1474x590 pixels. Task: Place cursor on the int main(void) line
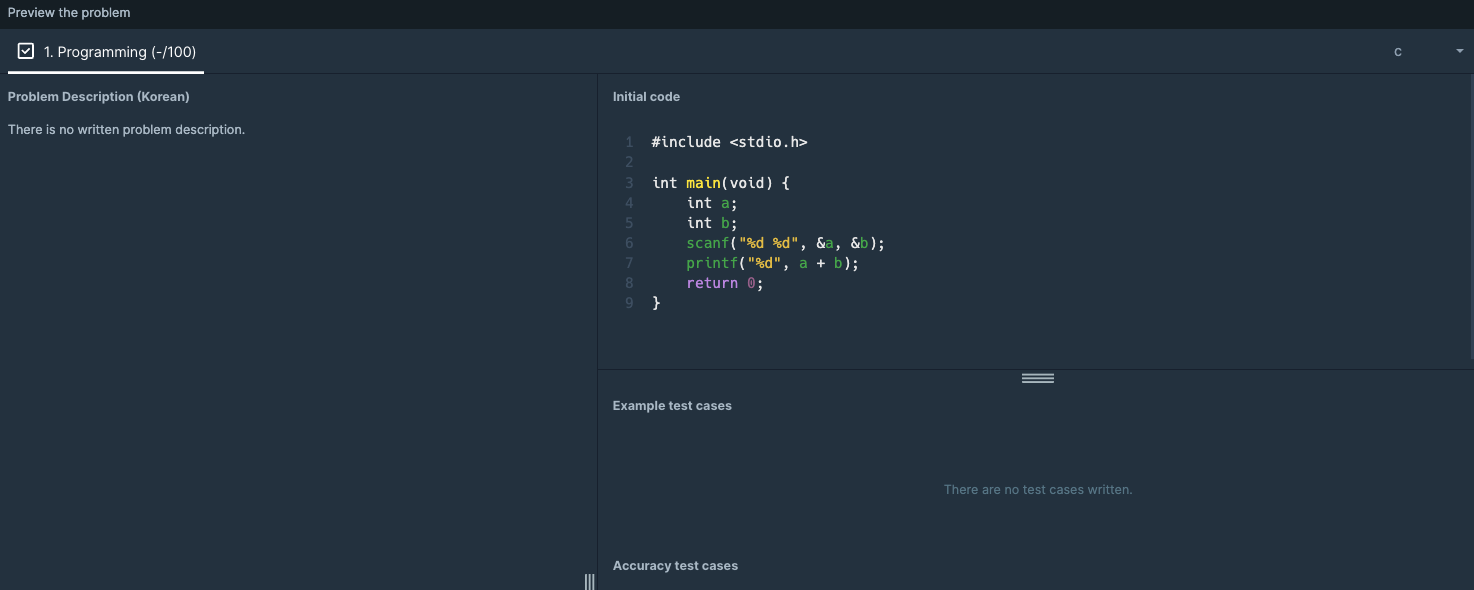click(x=721, y=183)
